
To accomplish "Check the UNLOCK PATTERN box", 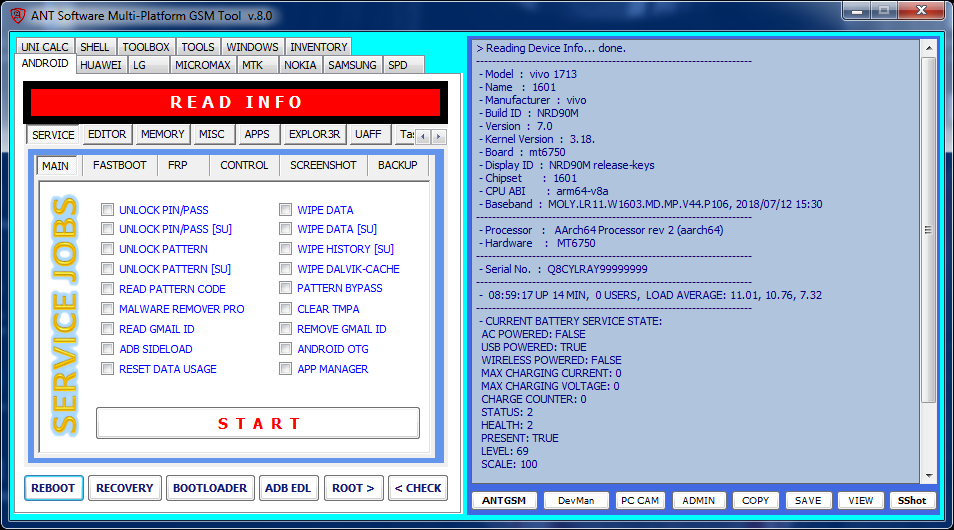I will tap(108, 249).
